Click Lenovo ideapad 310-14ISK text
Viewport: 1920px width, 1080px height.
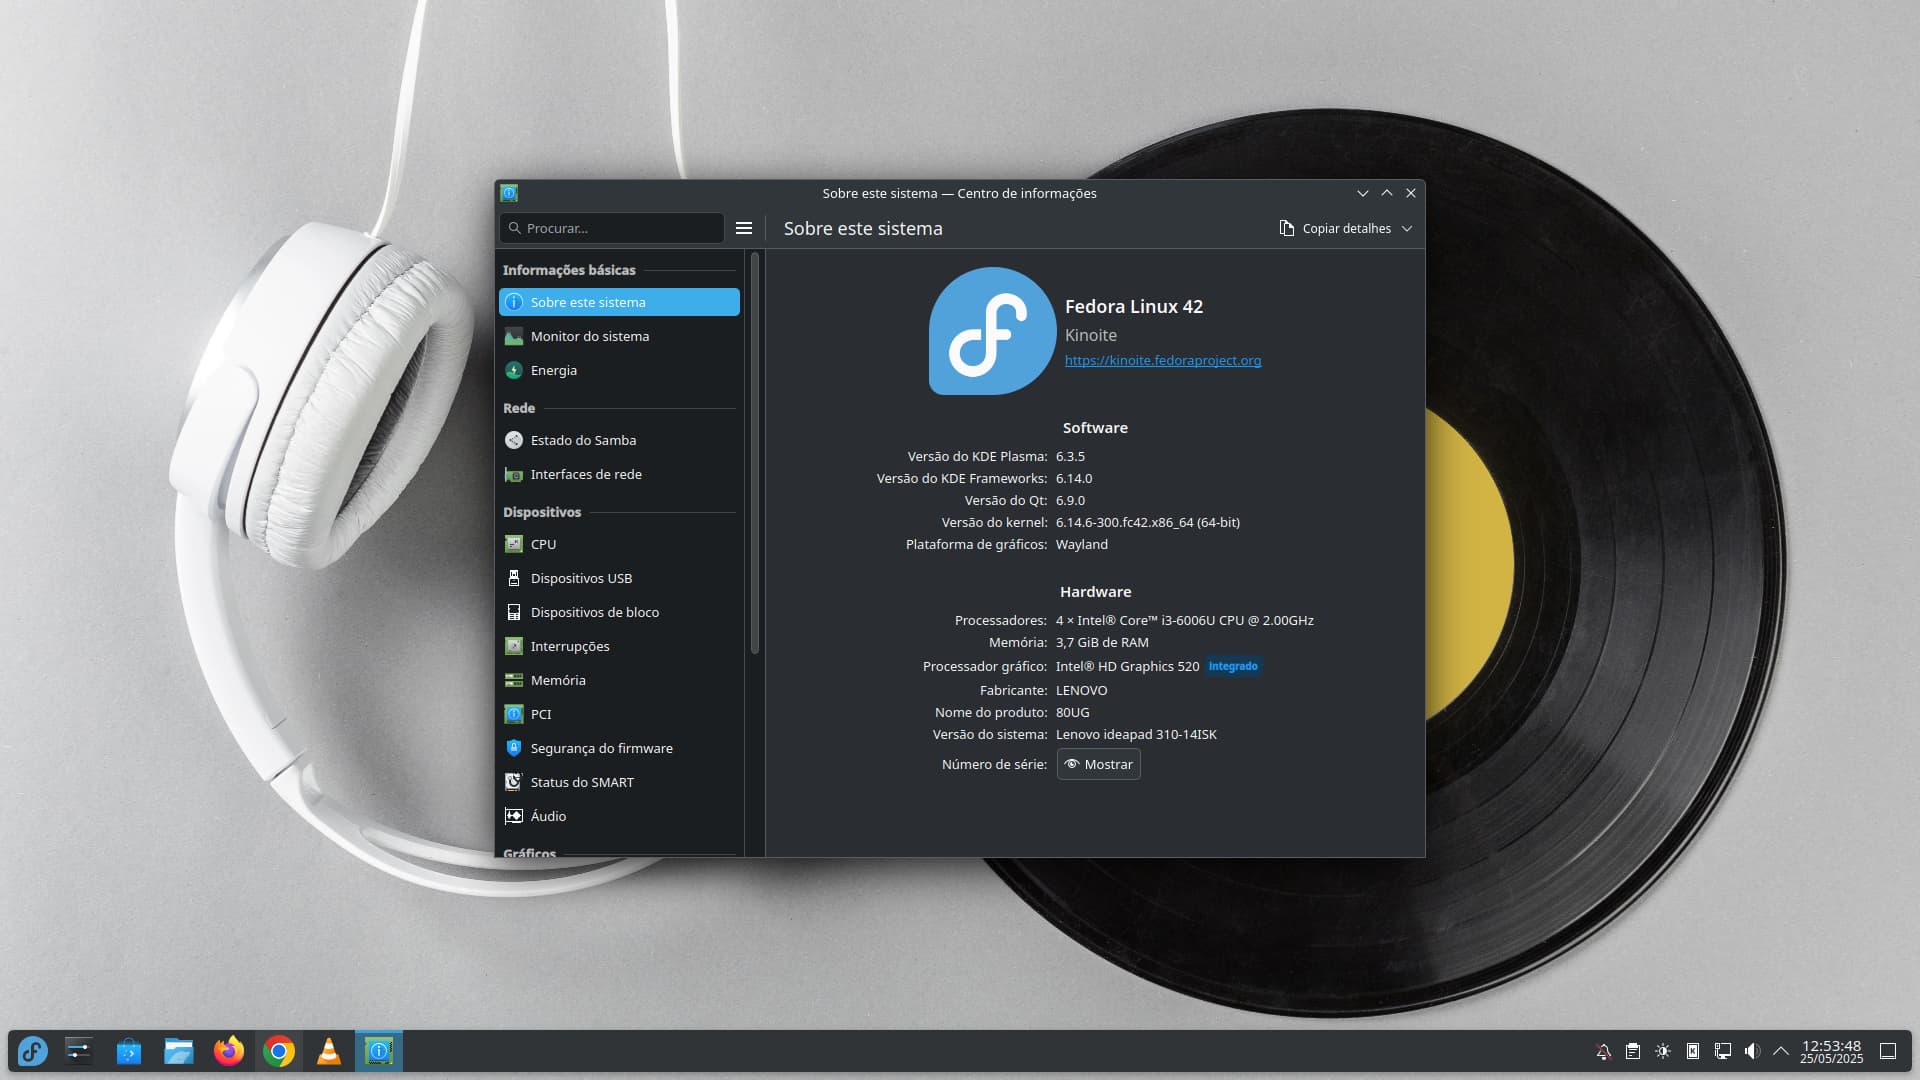coord(1136,734)
